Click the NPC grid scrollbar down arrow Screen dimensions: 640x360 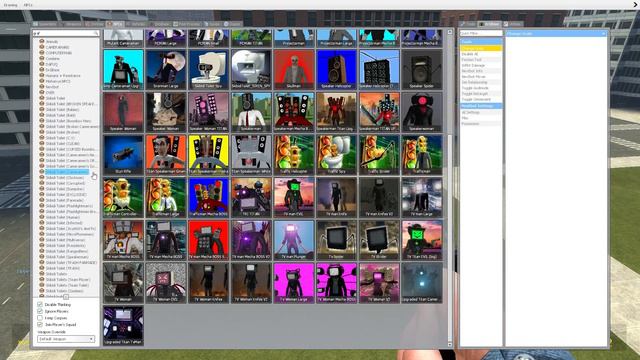pyautogui.click(x=450, y=345)
